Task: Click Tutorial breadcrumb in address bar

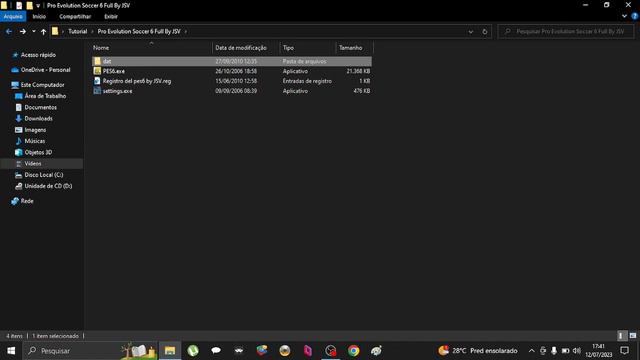Action: [x=78, y=31]
